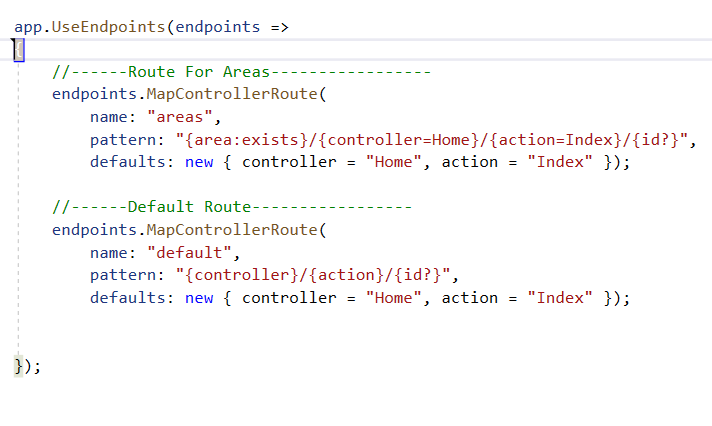
Task: Click the 'pattern:' label in areas route
Action: pos(127,140)
